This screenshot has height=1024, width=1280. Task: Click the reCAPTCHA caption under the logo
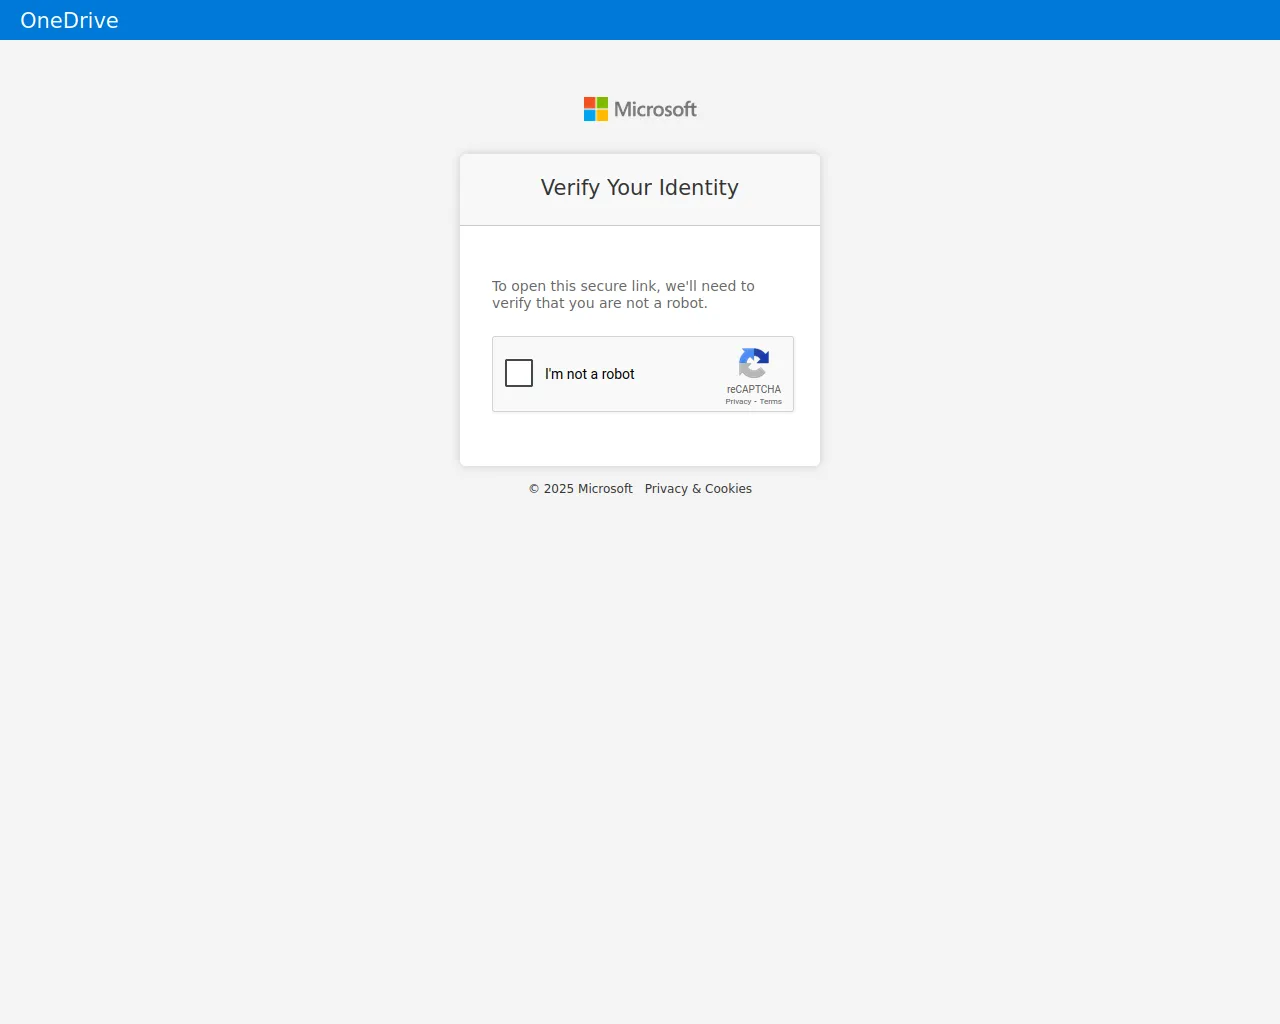754,390
